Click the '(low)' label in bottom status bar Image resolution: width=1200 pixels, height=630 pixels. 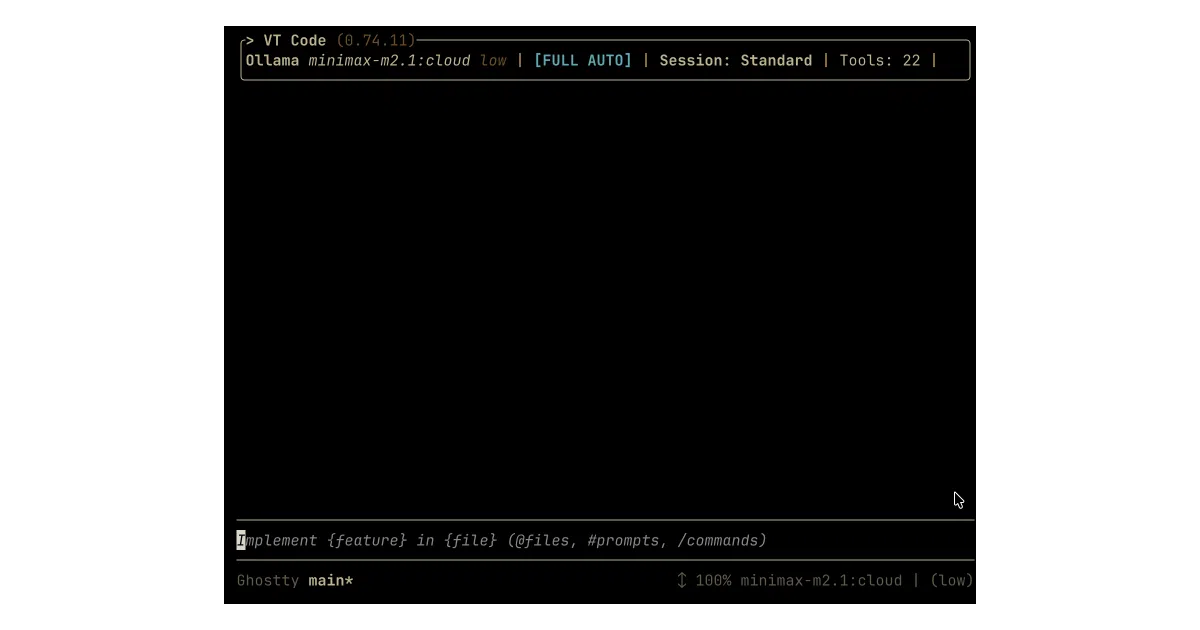952,581
